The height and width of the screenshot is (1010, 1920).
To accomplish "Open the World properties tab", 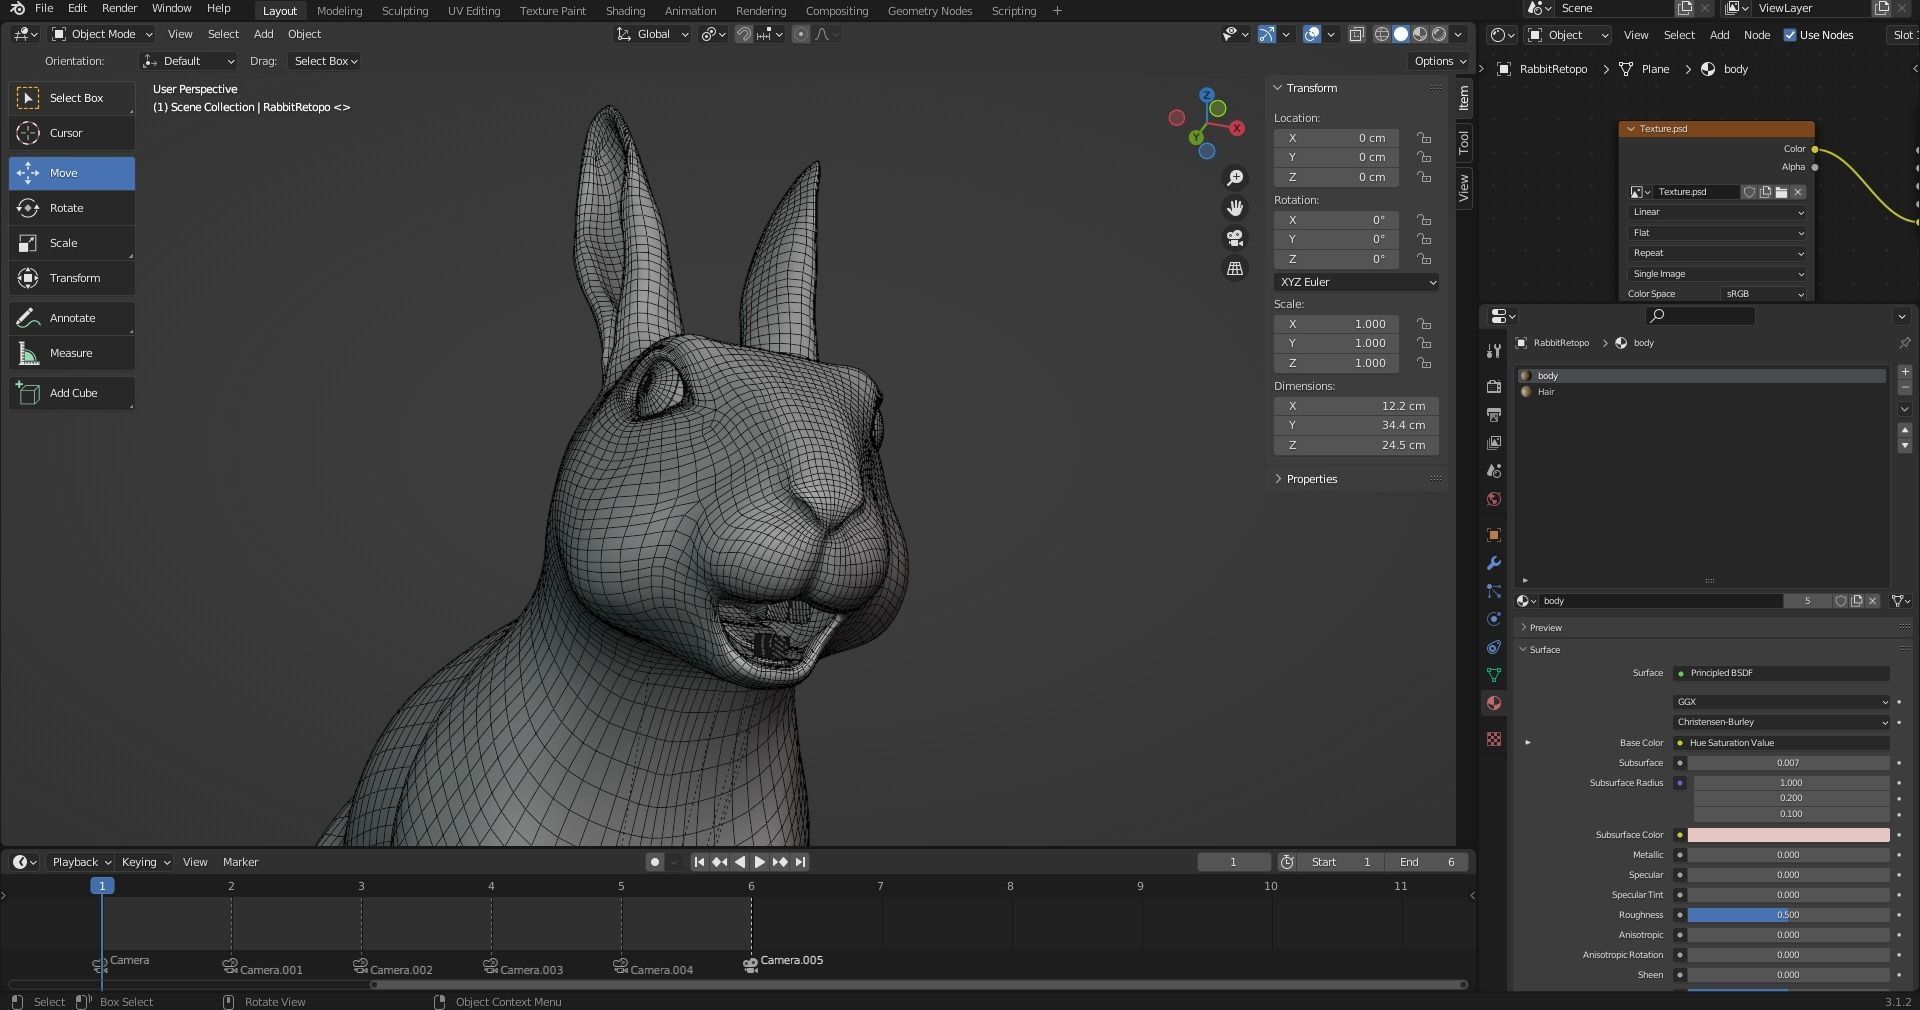I will pos(1494,499).
